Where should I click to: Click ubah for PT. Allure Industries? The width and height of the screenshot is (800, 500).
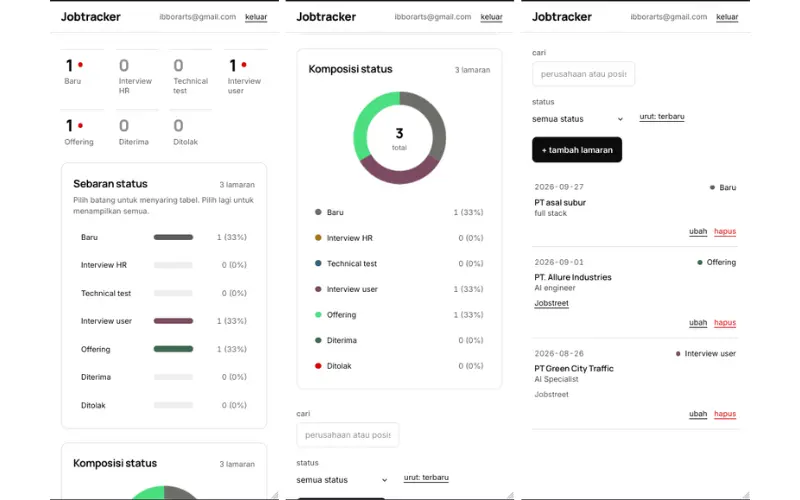(x=698, y=322)
